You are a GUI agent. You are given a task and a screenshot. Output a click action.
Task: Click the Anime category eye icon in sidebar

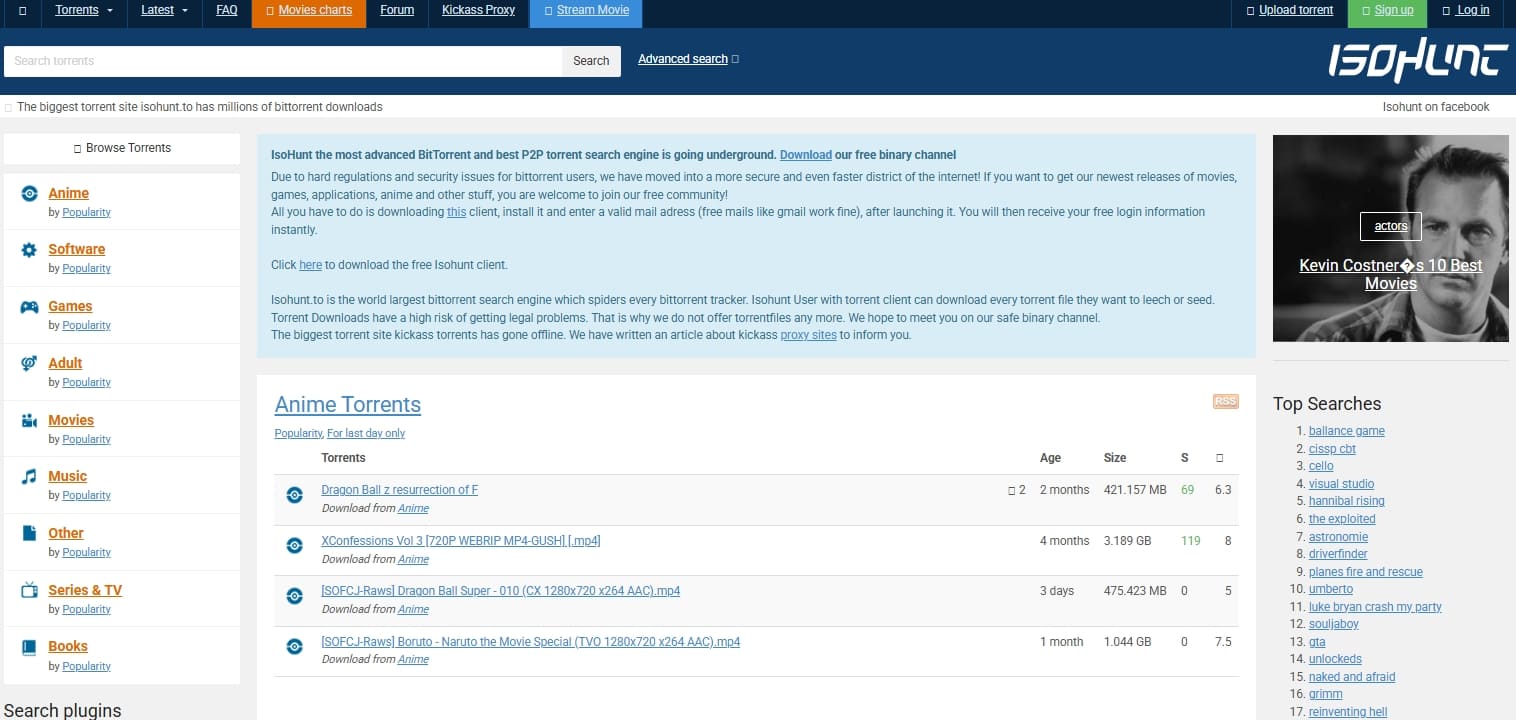tap(30, 193)
